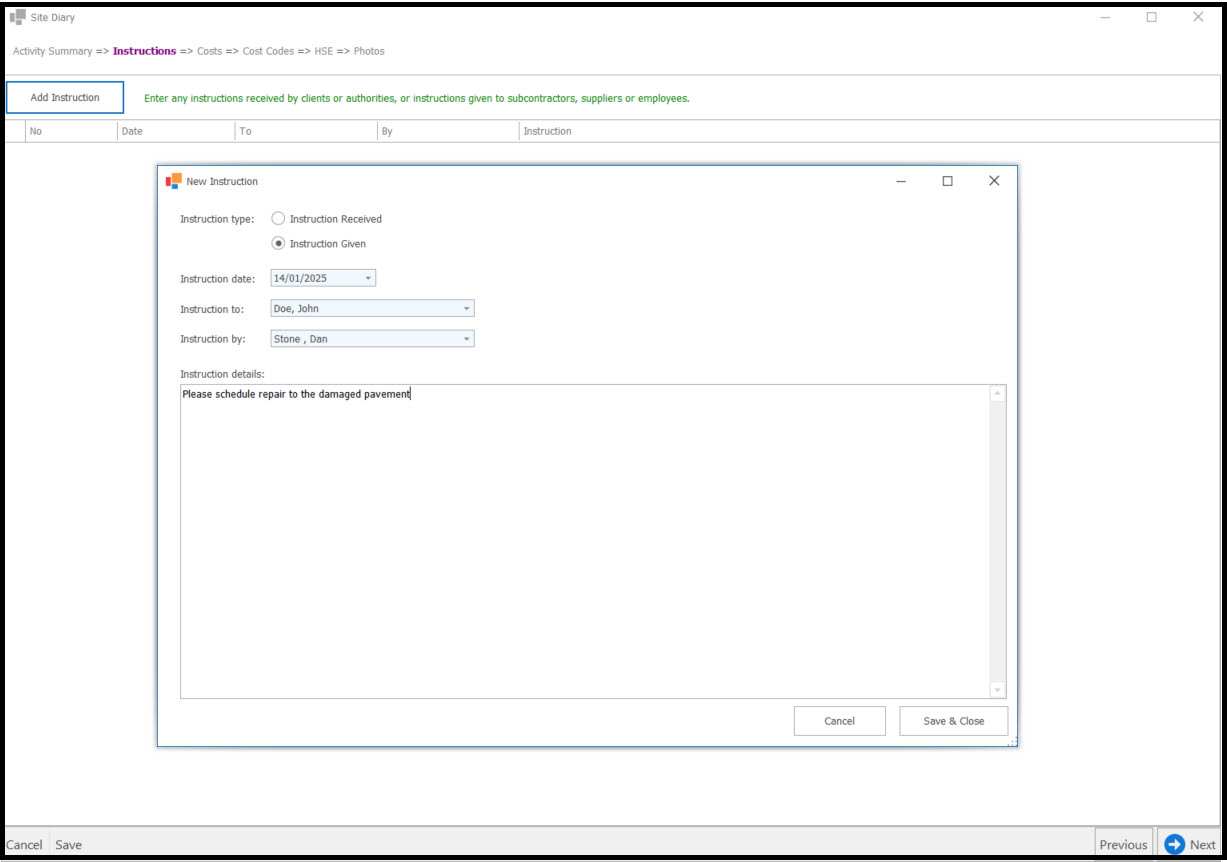
Task: Close the New Instruction dialog
Action: tap(993, 181)
